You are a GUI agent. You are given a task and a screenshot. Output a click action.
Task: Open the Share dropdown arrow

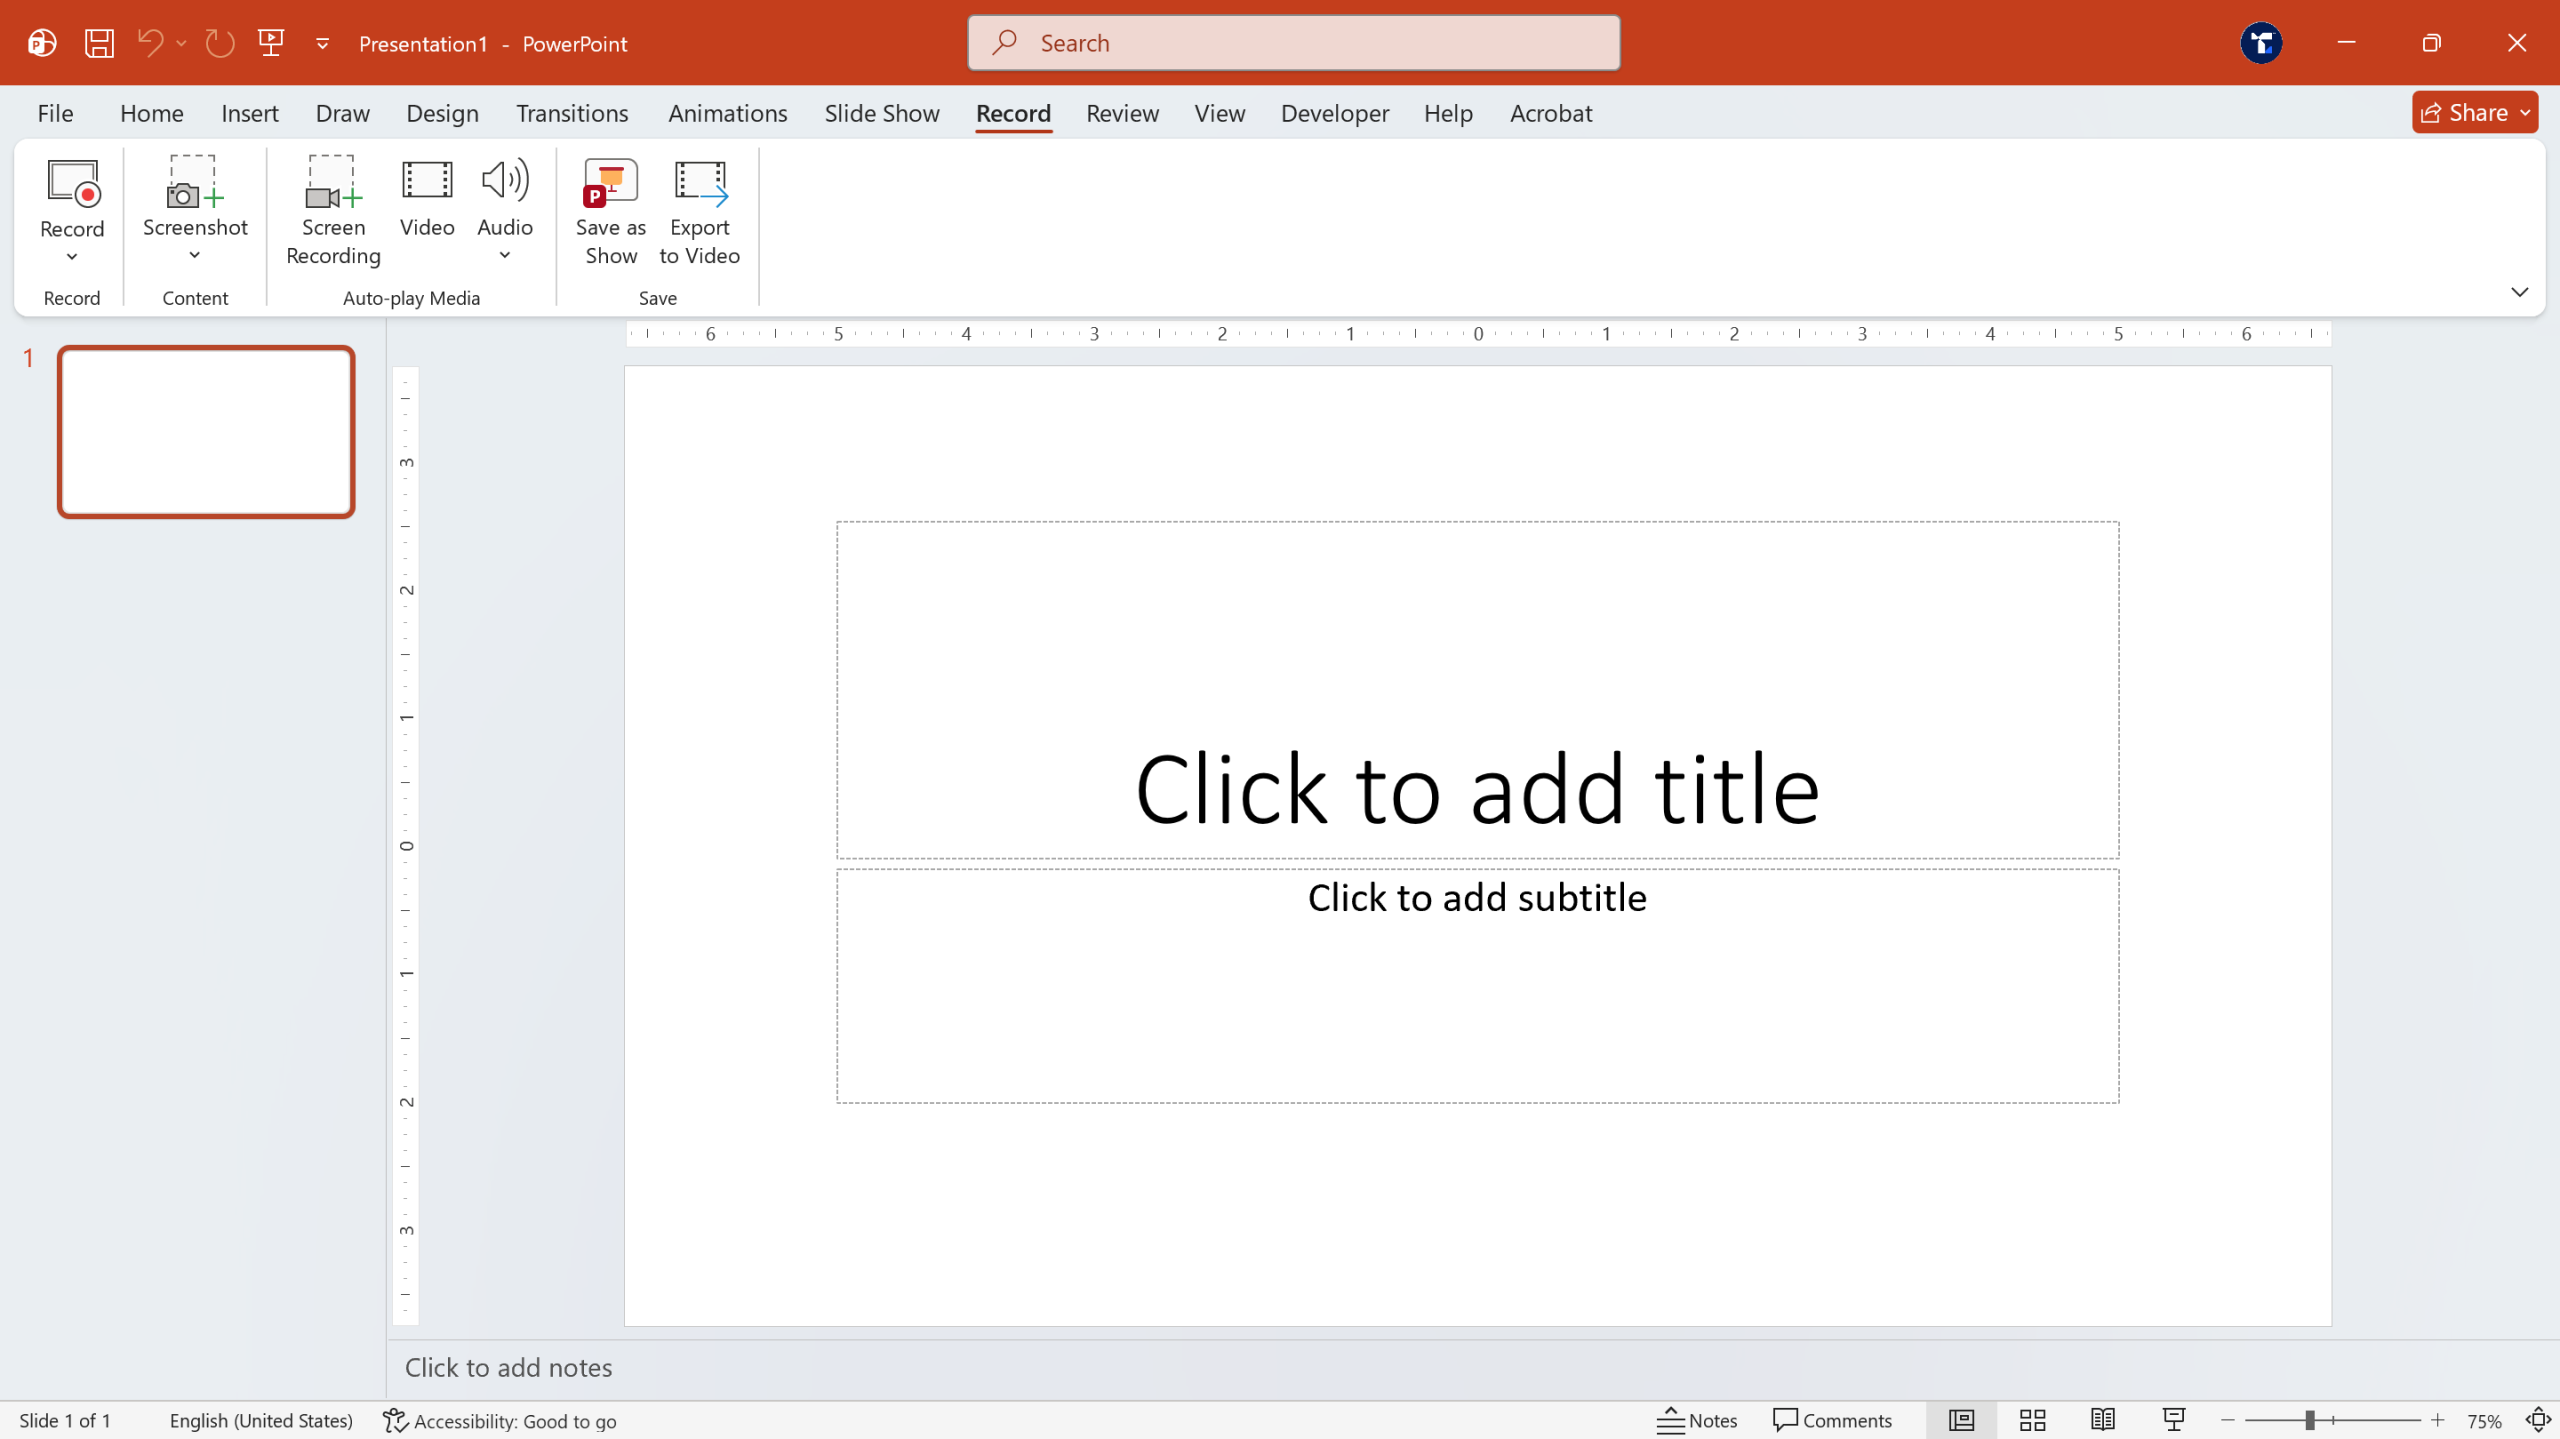(x=2526, y=113)
